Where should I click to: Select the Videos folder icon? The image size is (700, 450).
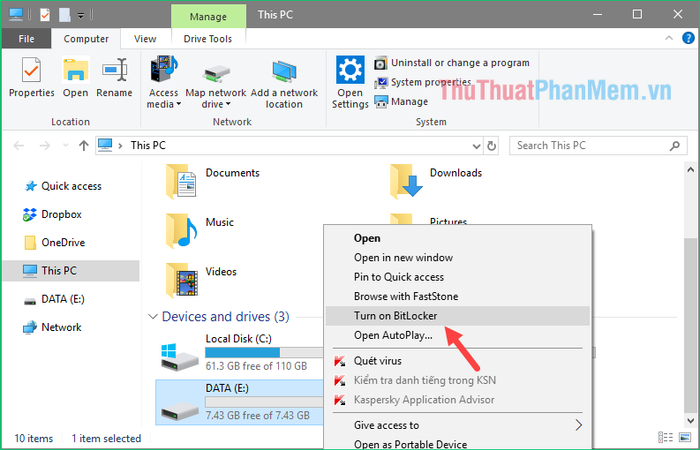point(182,280)
